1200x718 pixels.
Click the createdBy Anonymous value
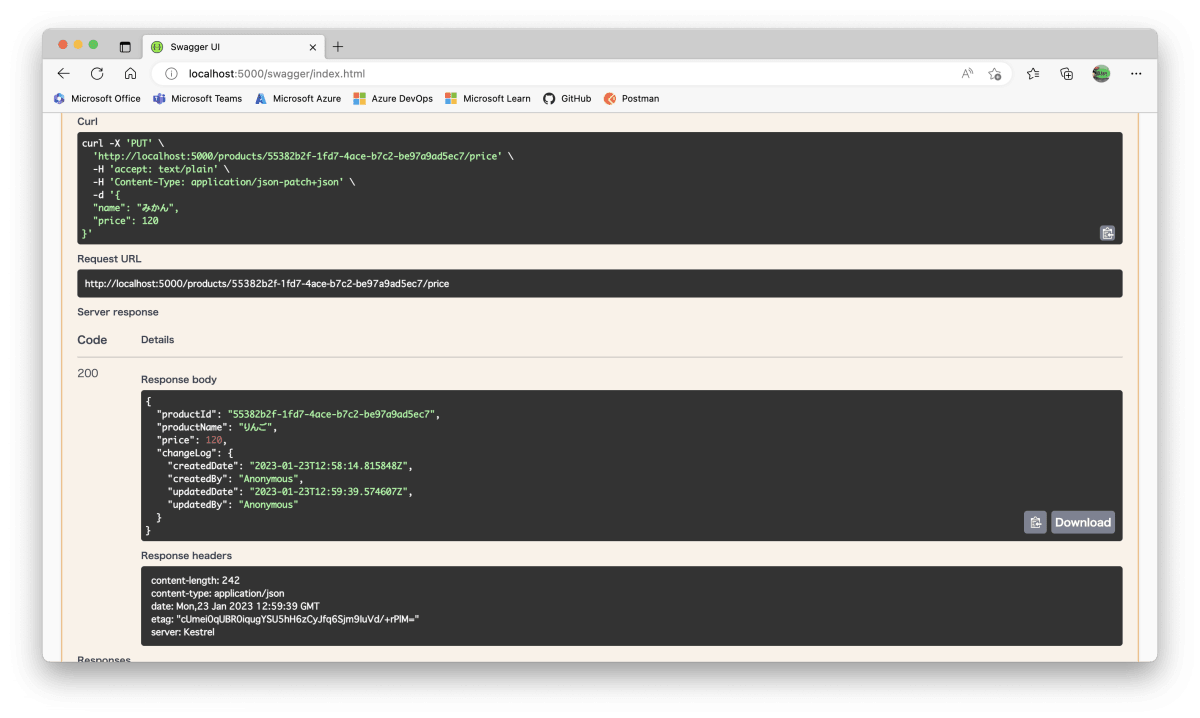(270, 479)
